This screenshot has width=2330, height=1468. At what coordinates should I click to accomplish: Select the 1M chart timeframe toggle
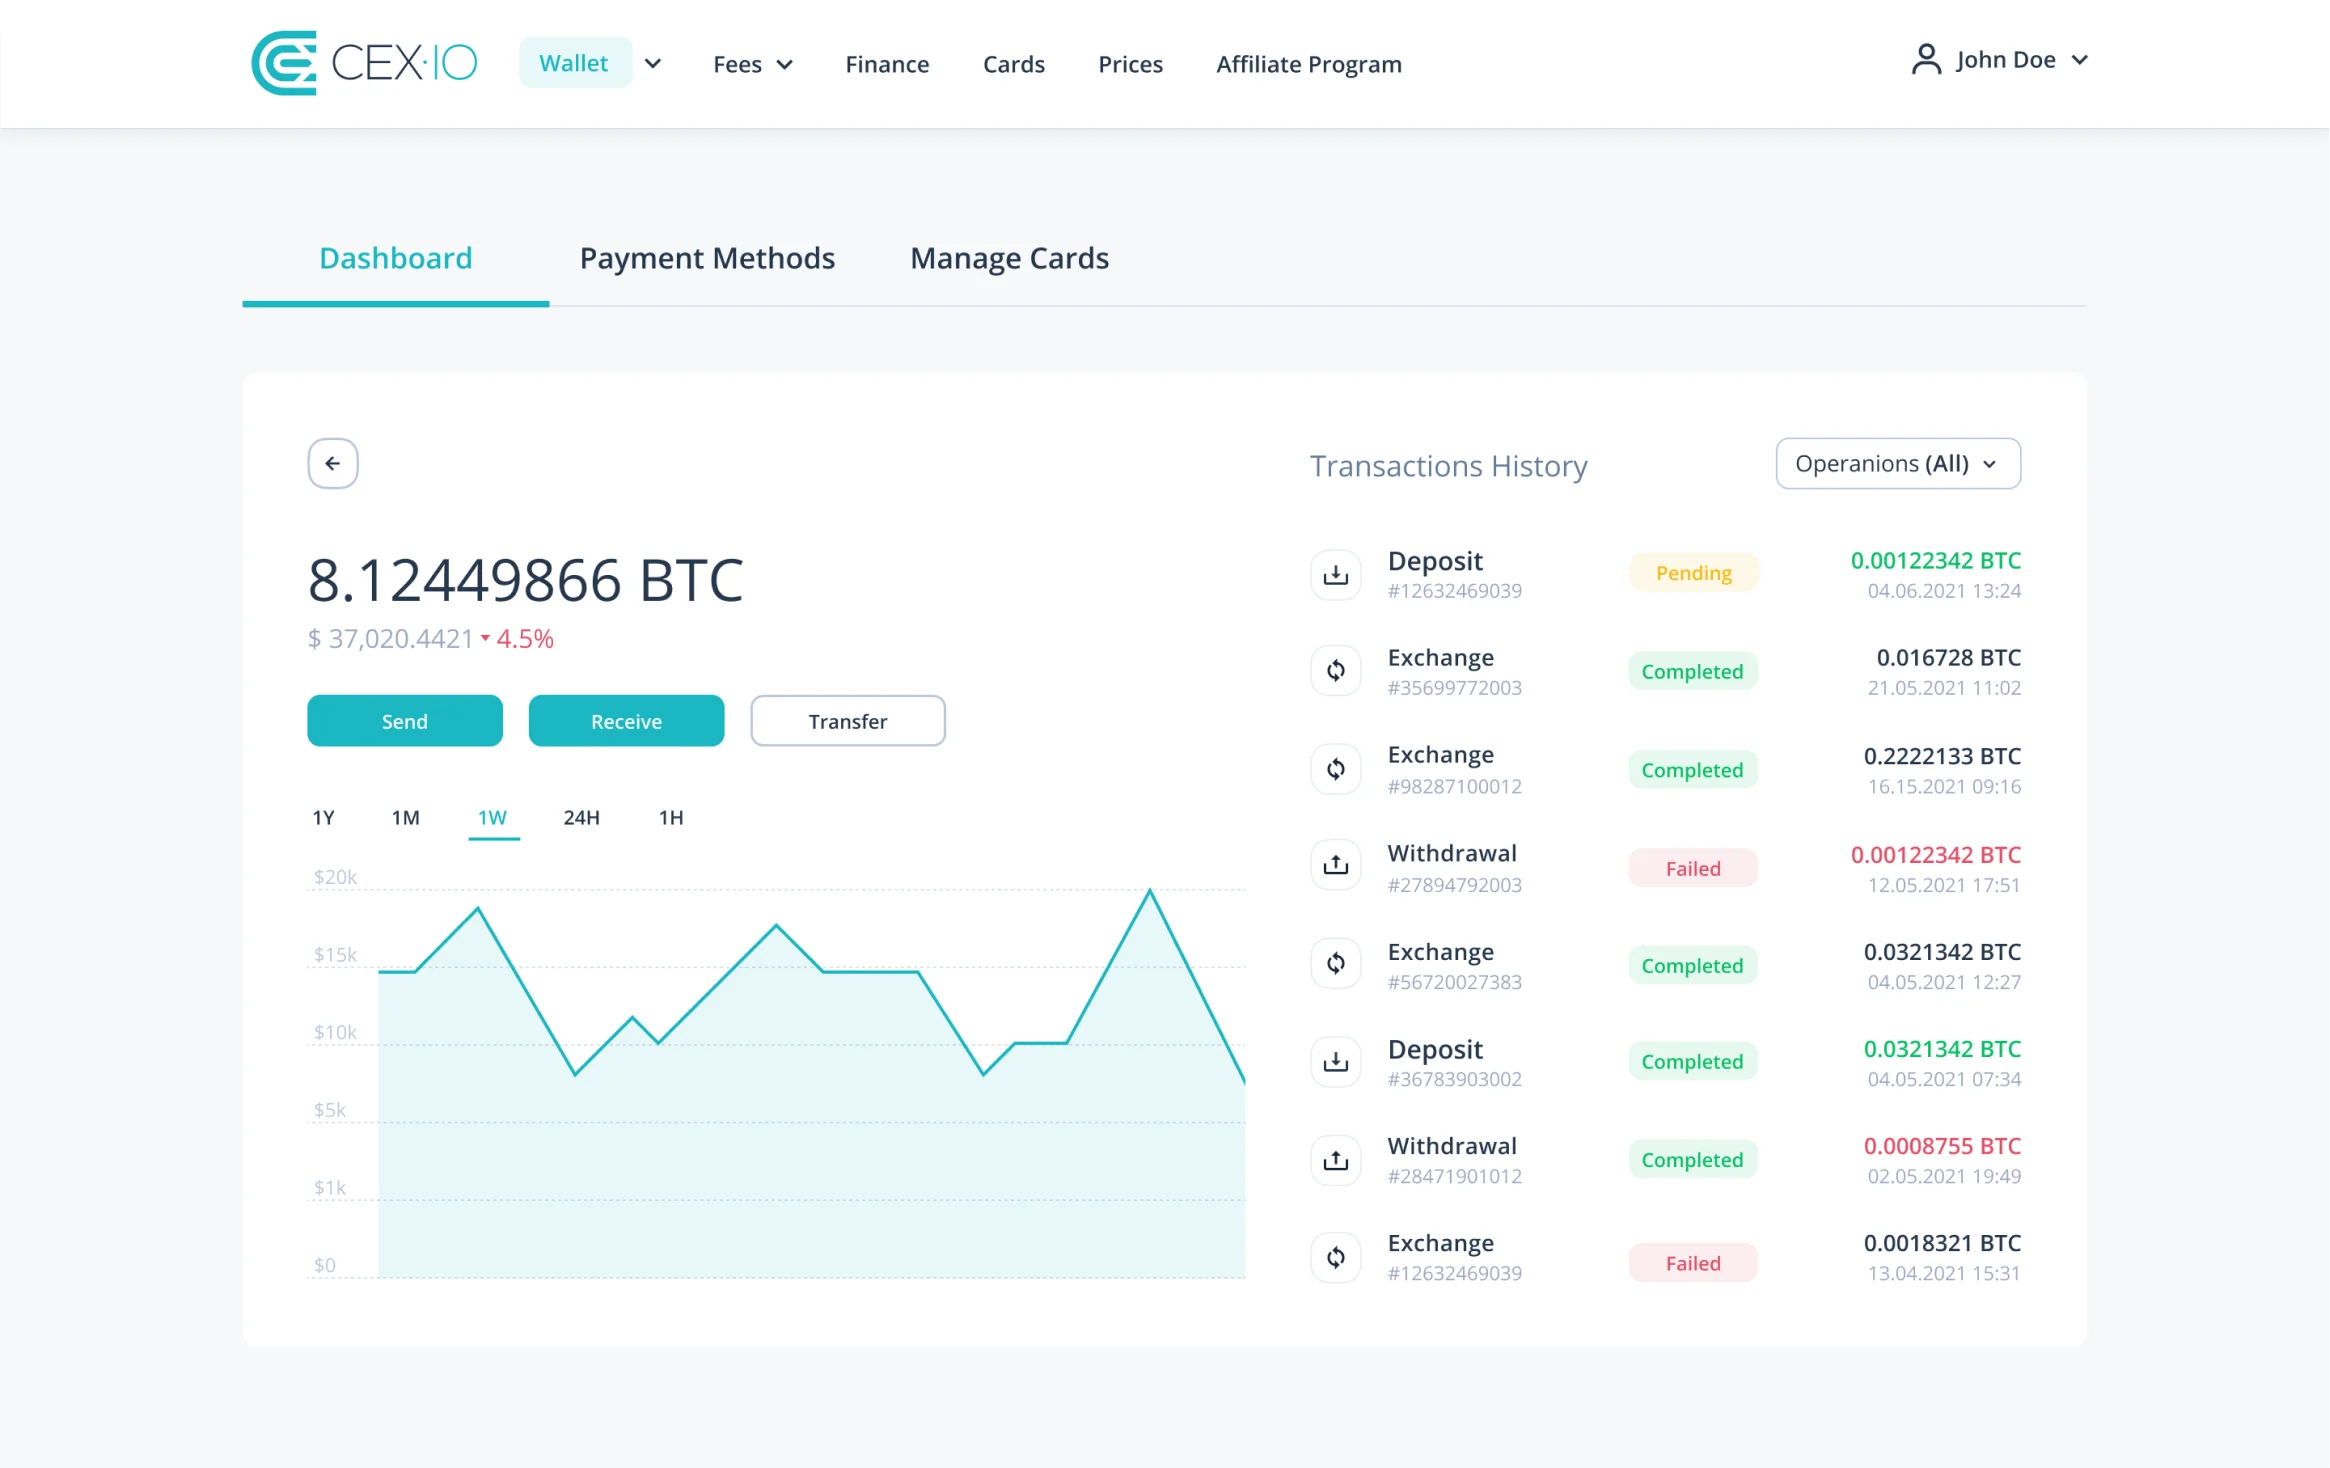(x=404, y=817)
